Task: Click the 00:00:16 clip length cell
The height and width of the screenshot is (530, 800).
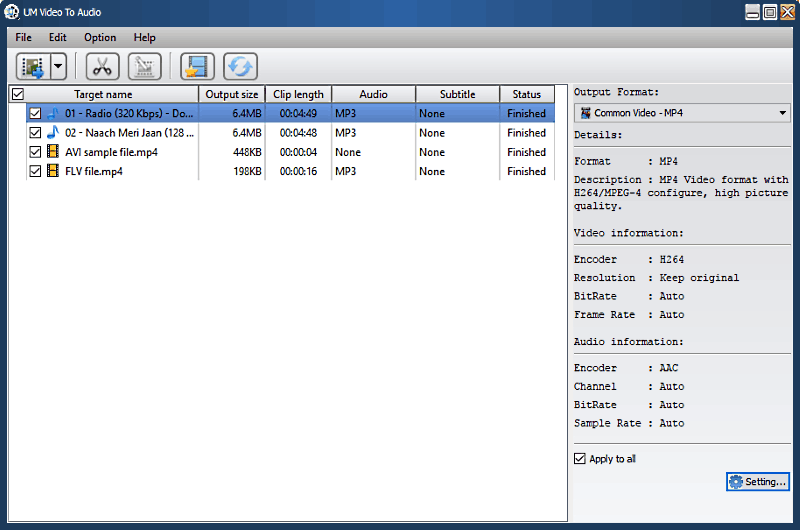Action: tap(298, 171)
